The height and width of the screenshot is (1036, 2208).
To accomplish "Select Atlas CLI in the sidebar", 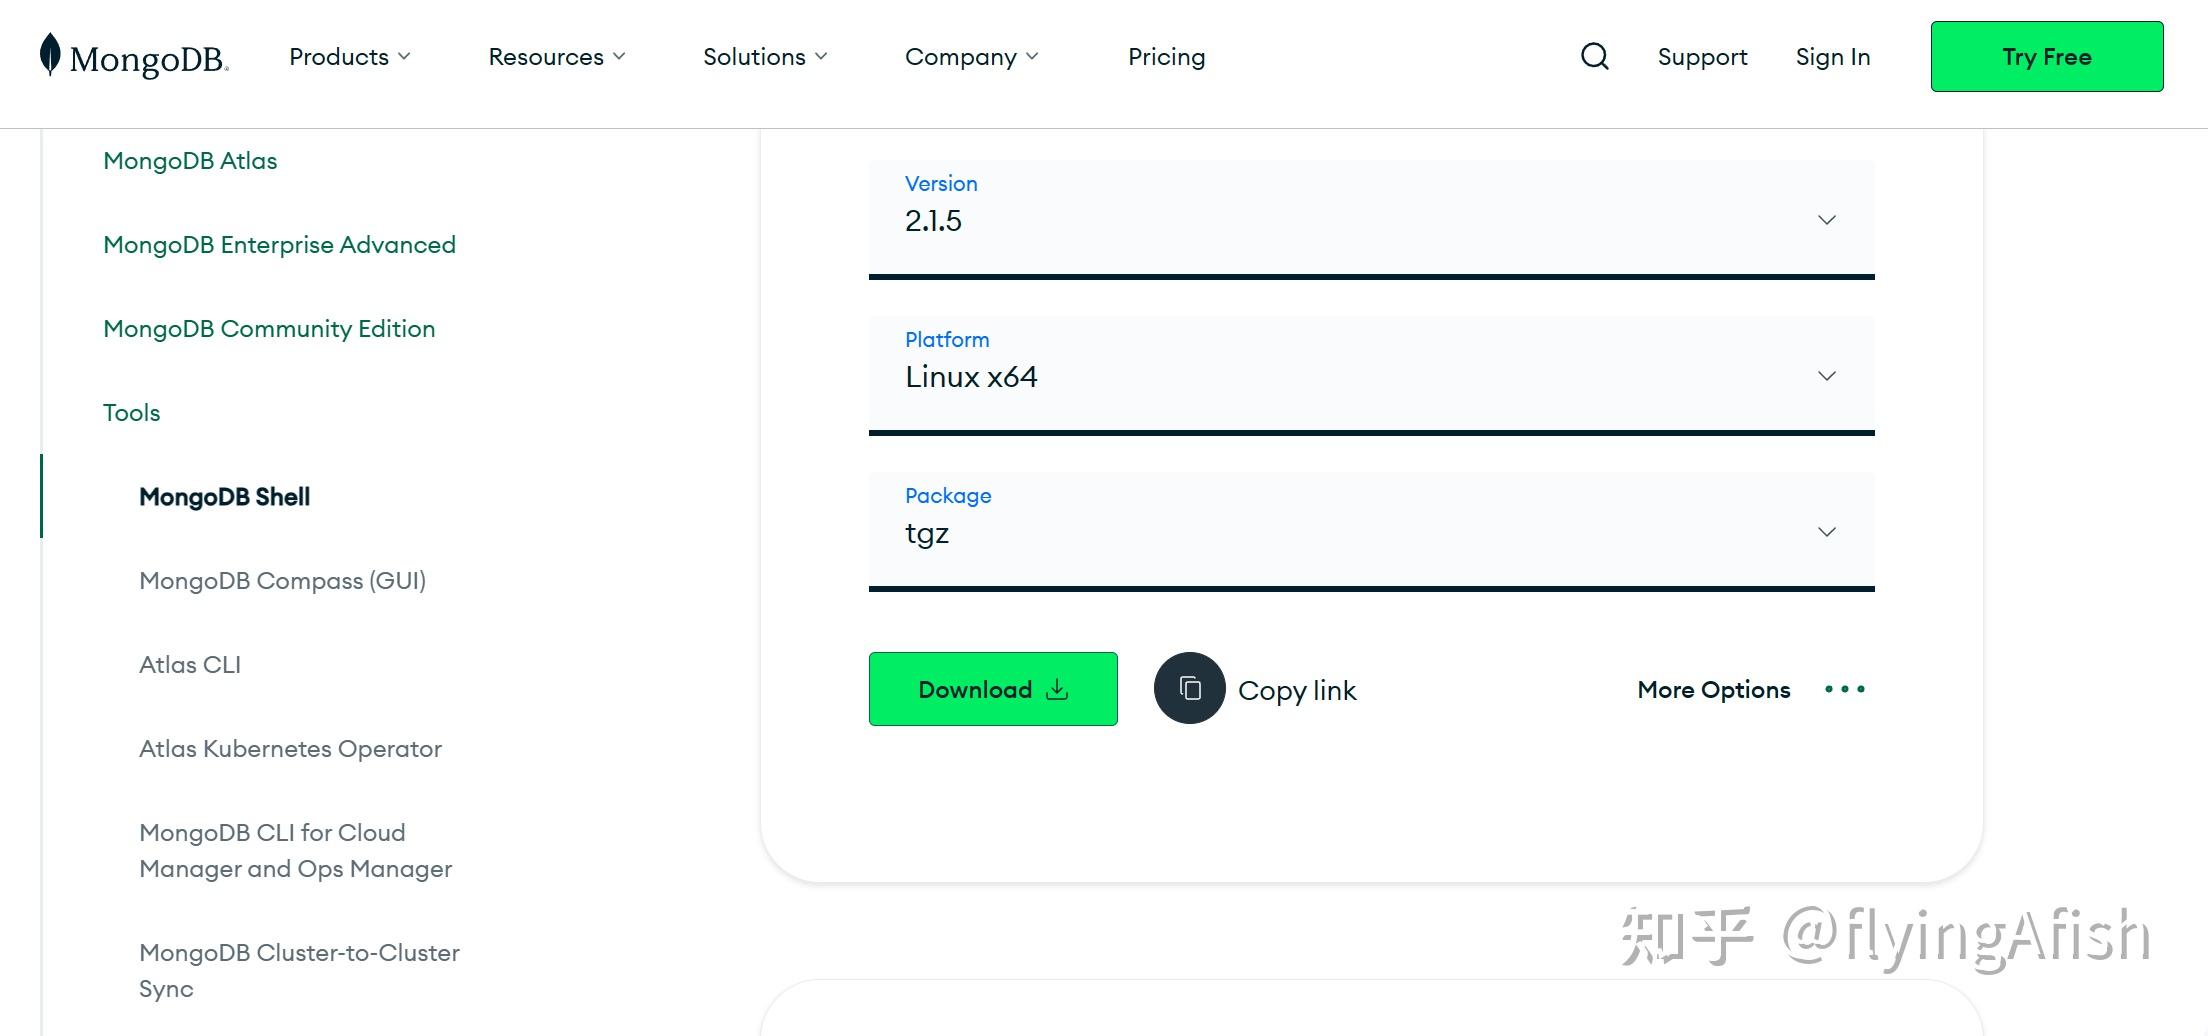I will (190, 665).
